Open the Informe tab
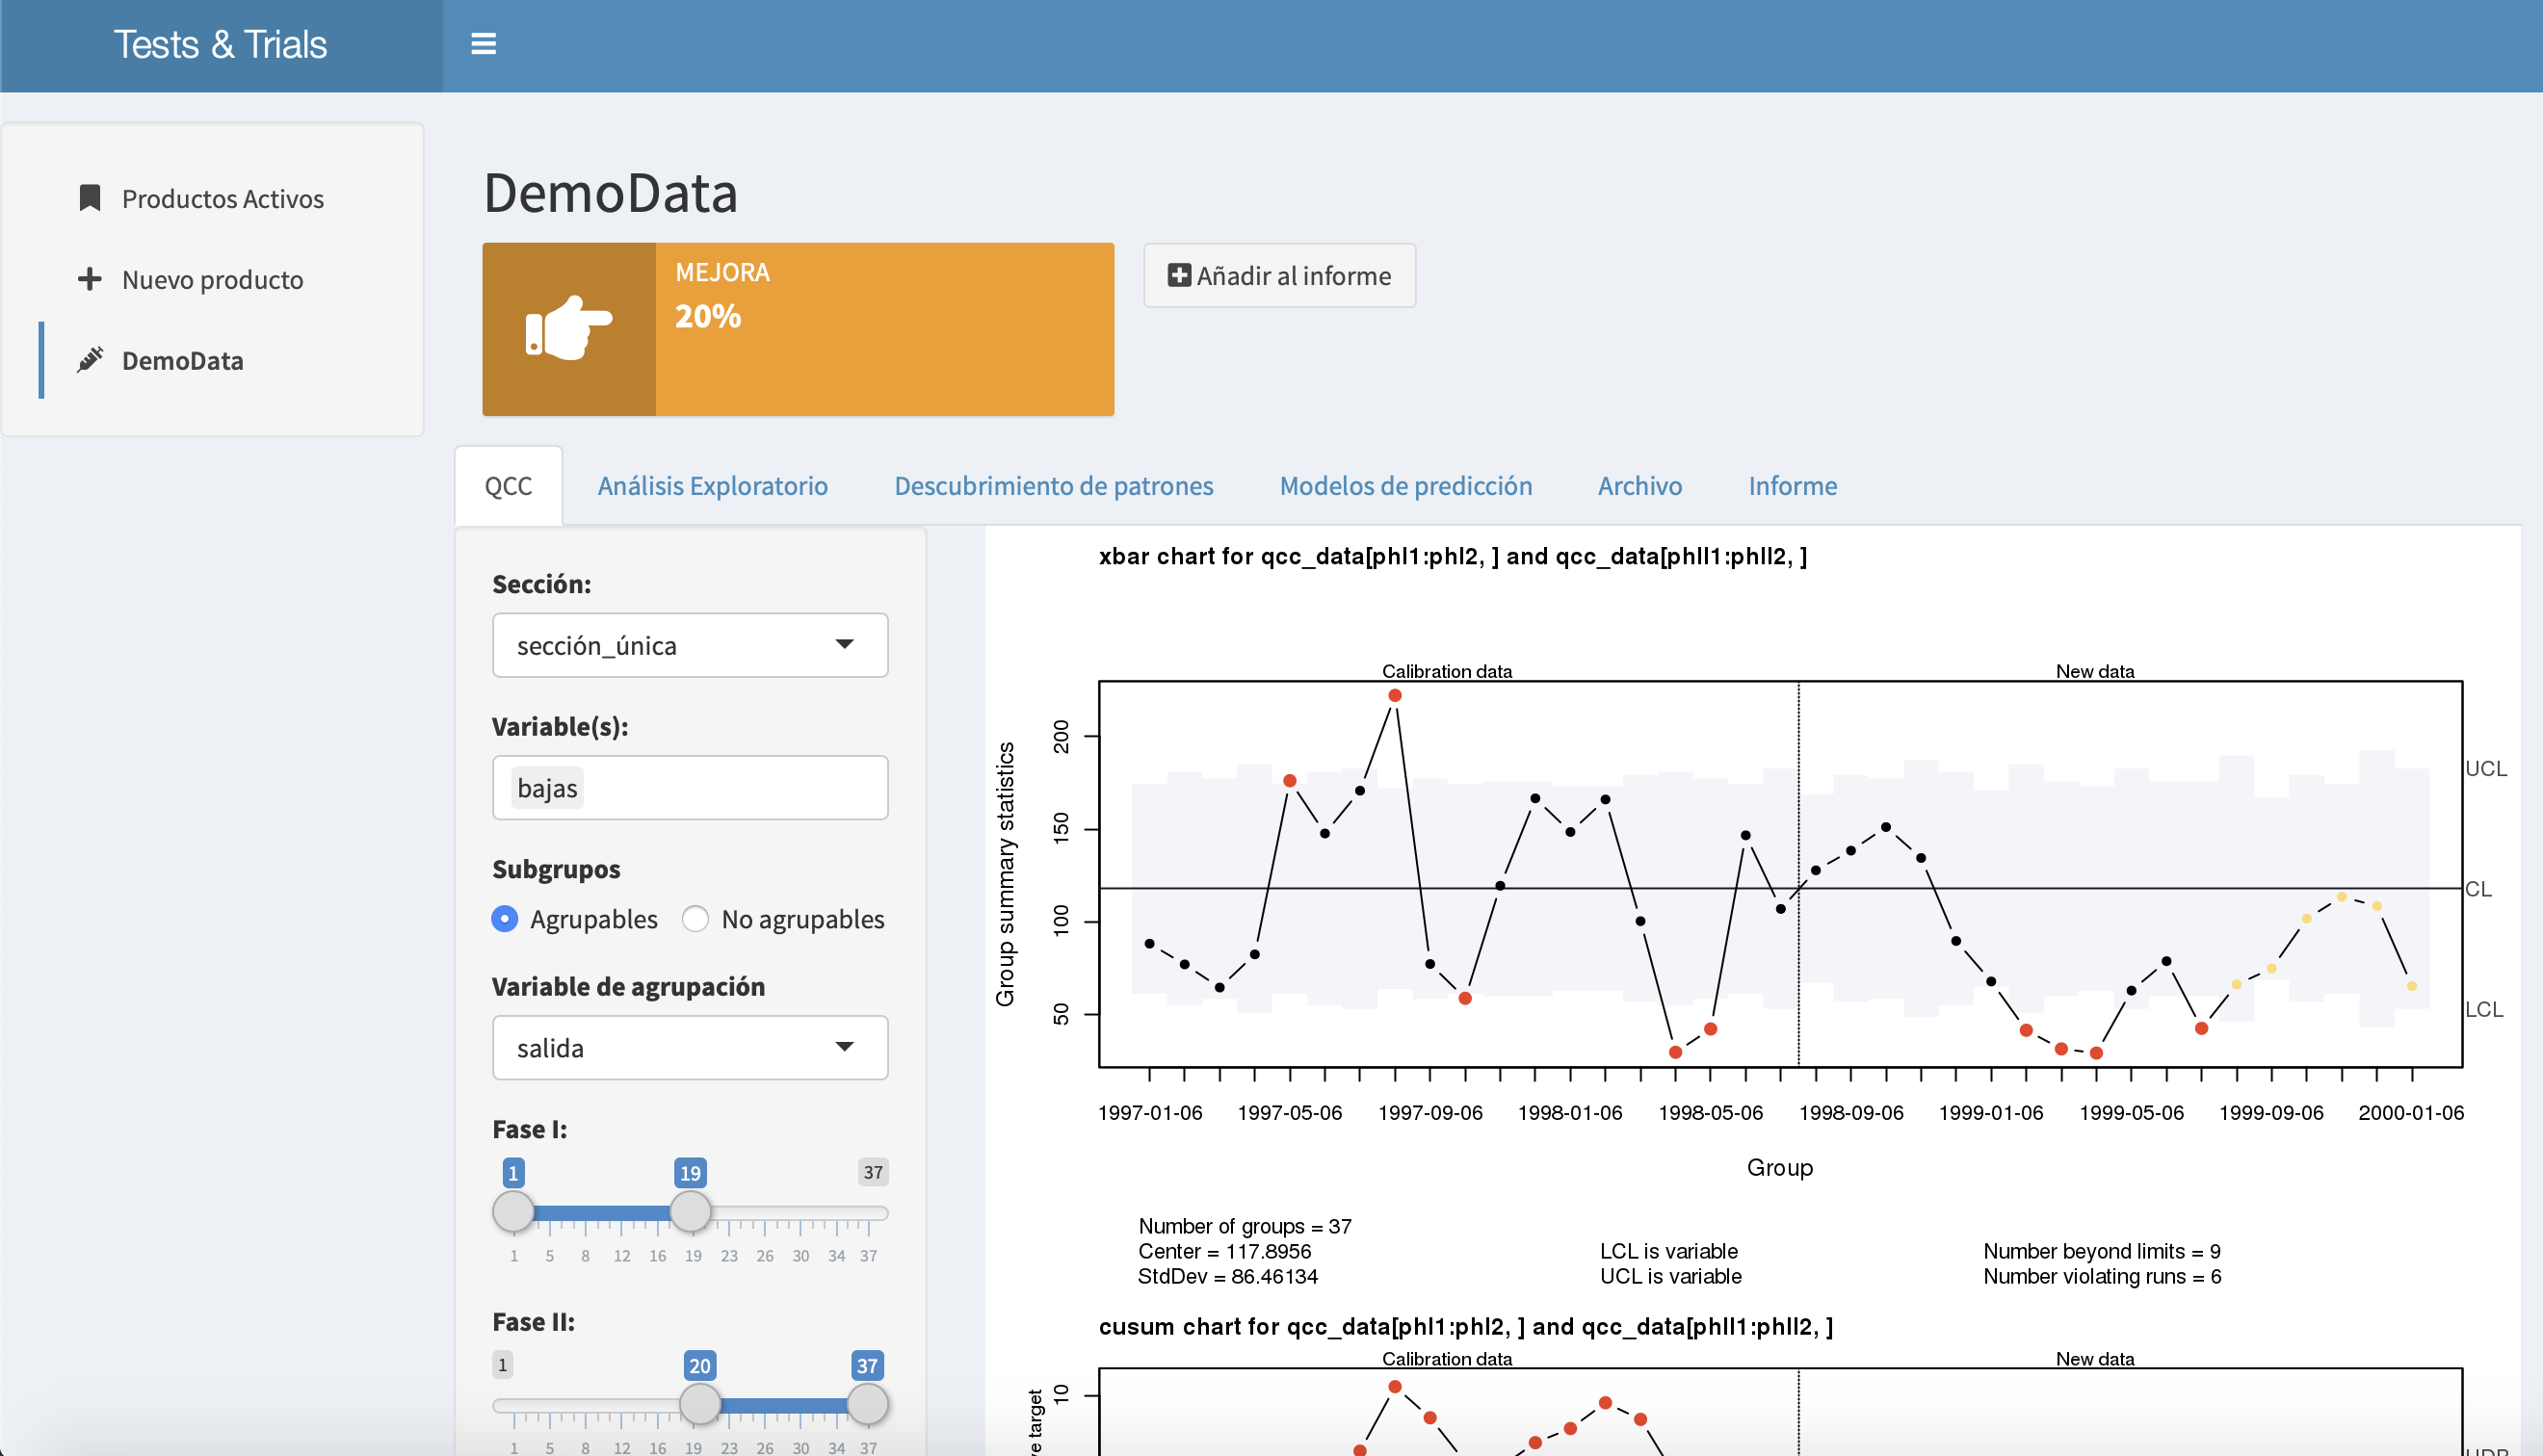The width and height of the screenshot is (2543, 1456). pyautogui.click(x=1792, y=486)
